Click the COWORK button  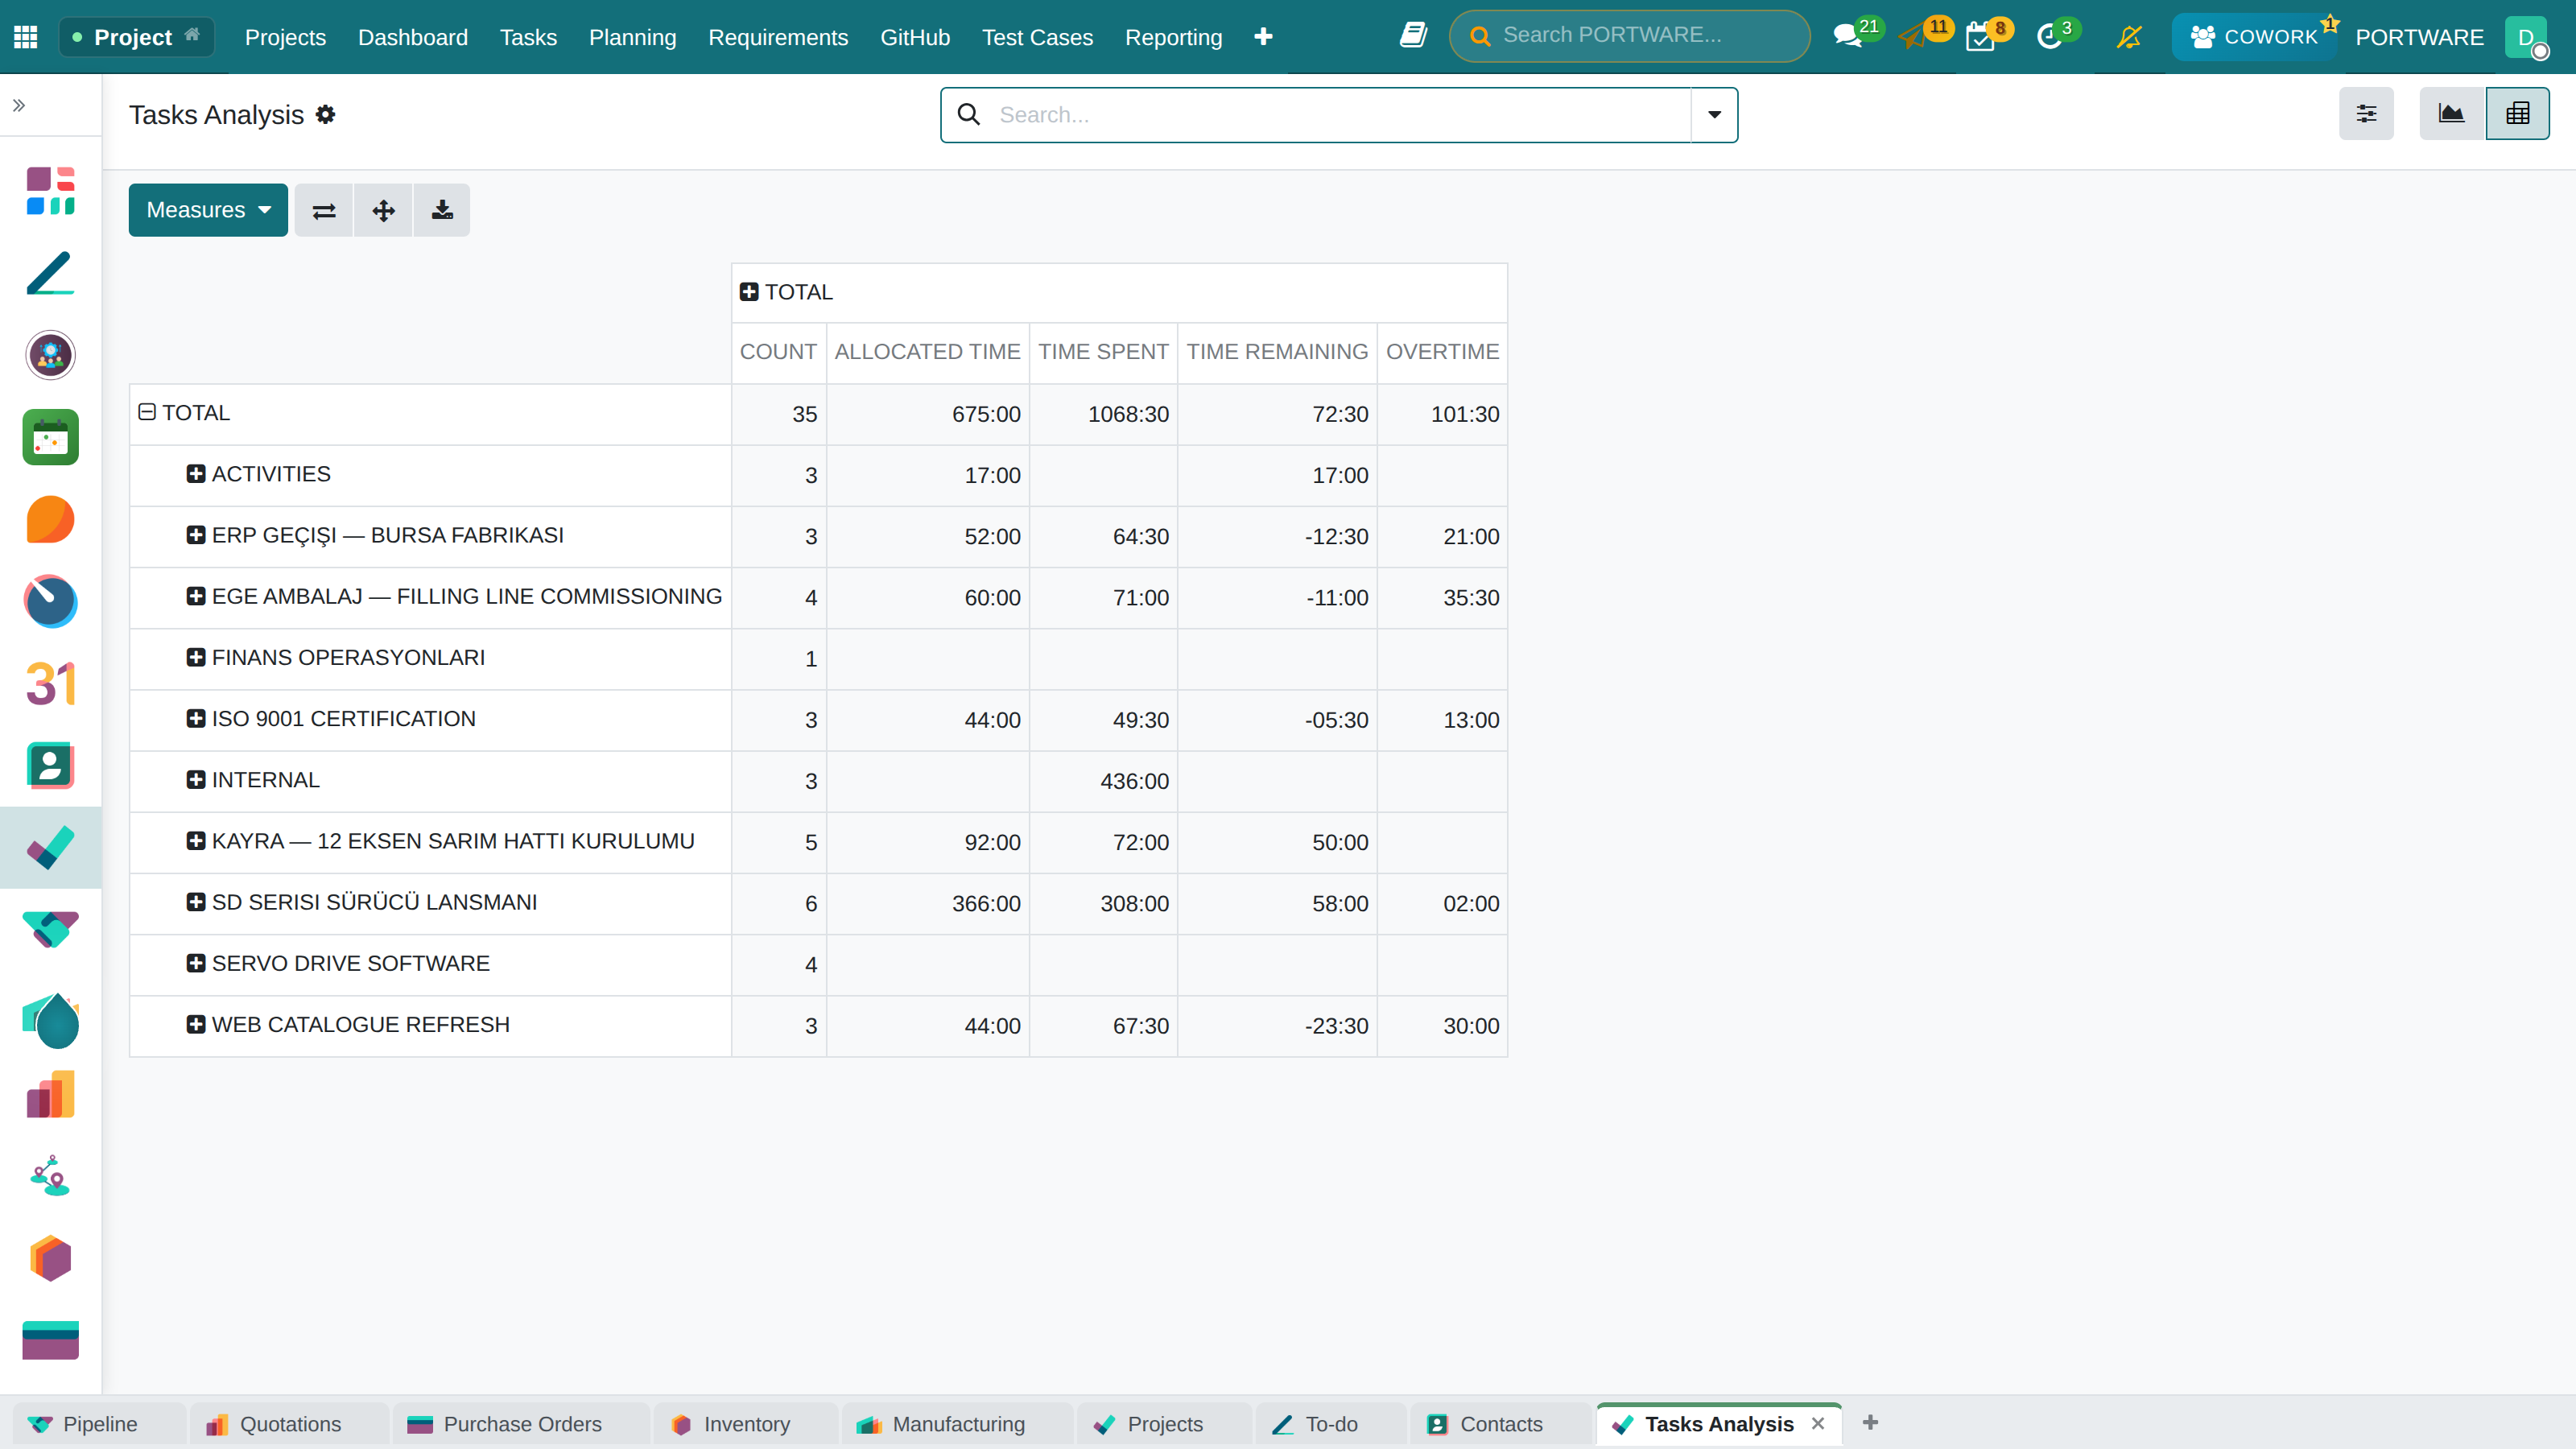point(2254,37)
